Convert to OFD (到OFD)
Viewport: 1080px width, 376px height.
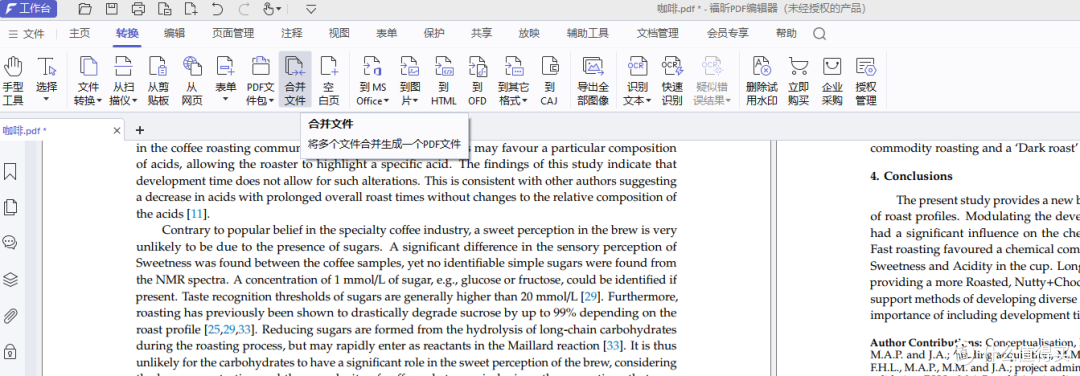477,81
